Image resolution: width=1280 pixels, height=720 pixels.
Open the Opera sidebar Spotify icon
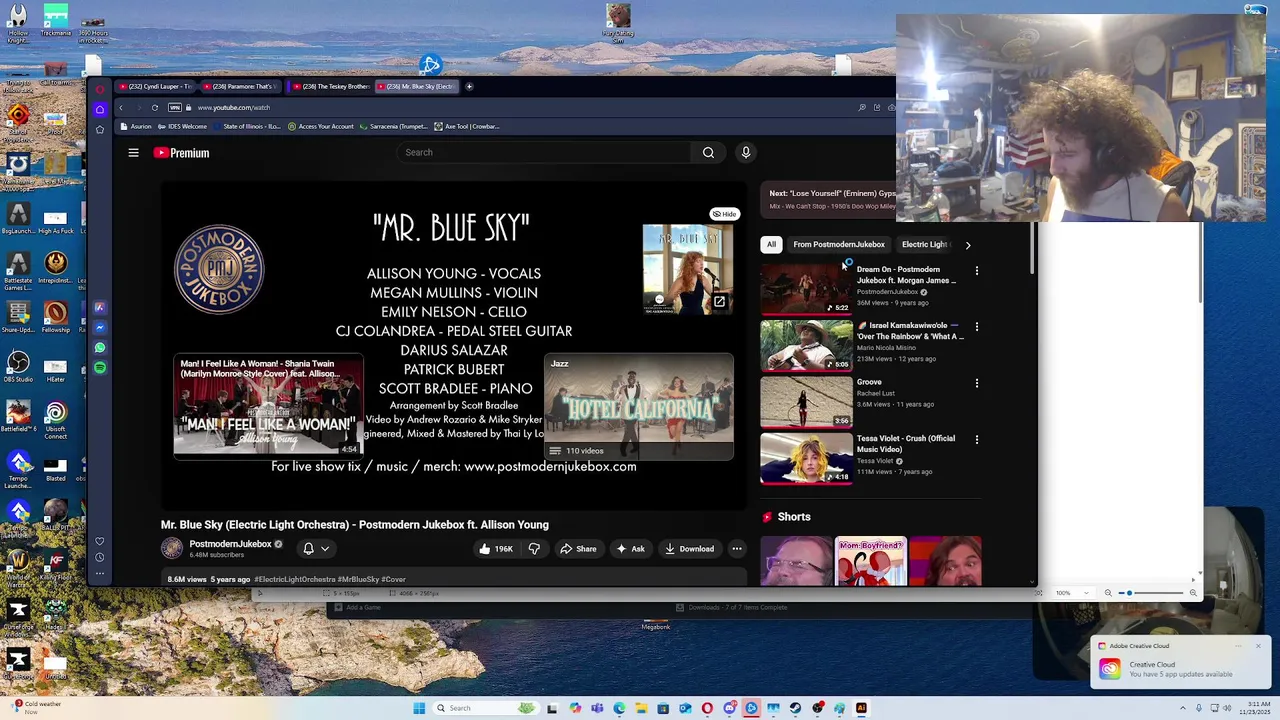(100, 368)
